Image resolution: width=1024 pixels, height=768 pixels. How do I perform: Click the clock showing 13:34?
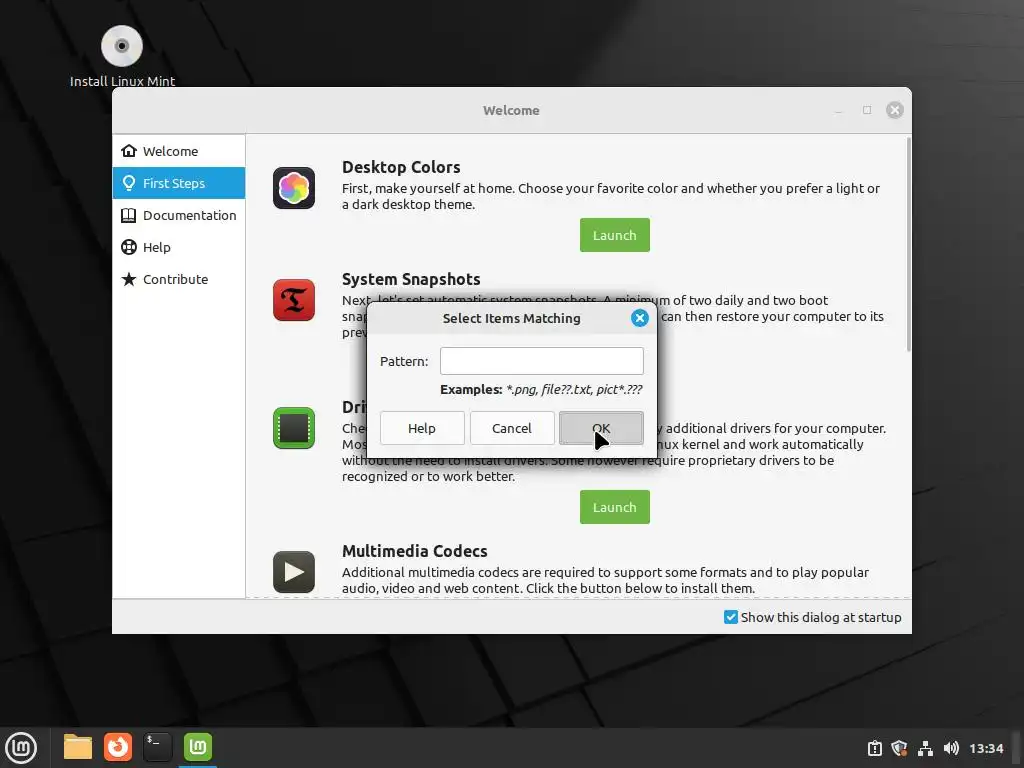coord(986,748)
